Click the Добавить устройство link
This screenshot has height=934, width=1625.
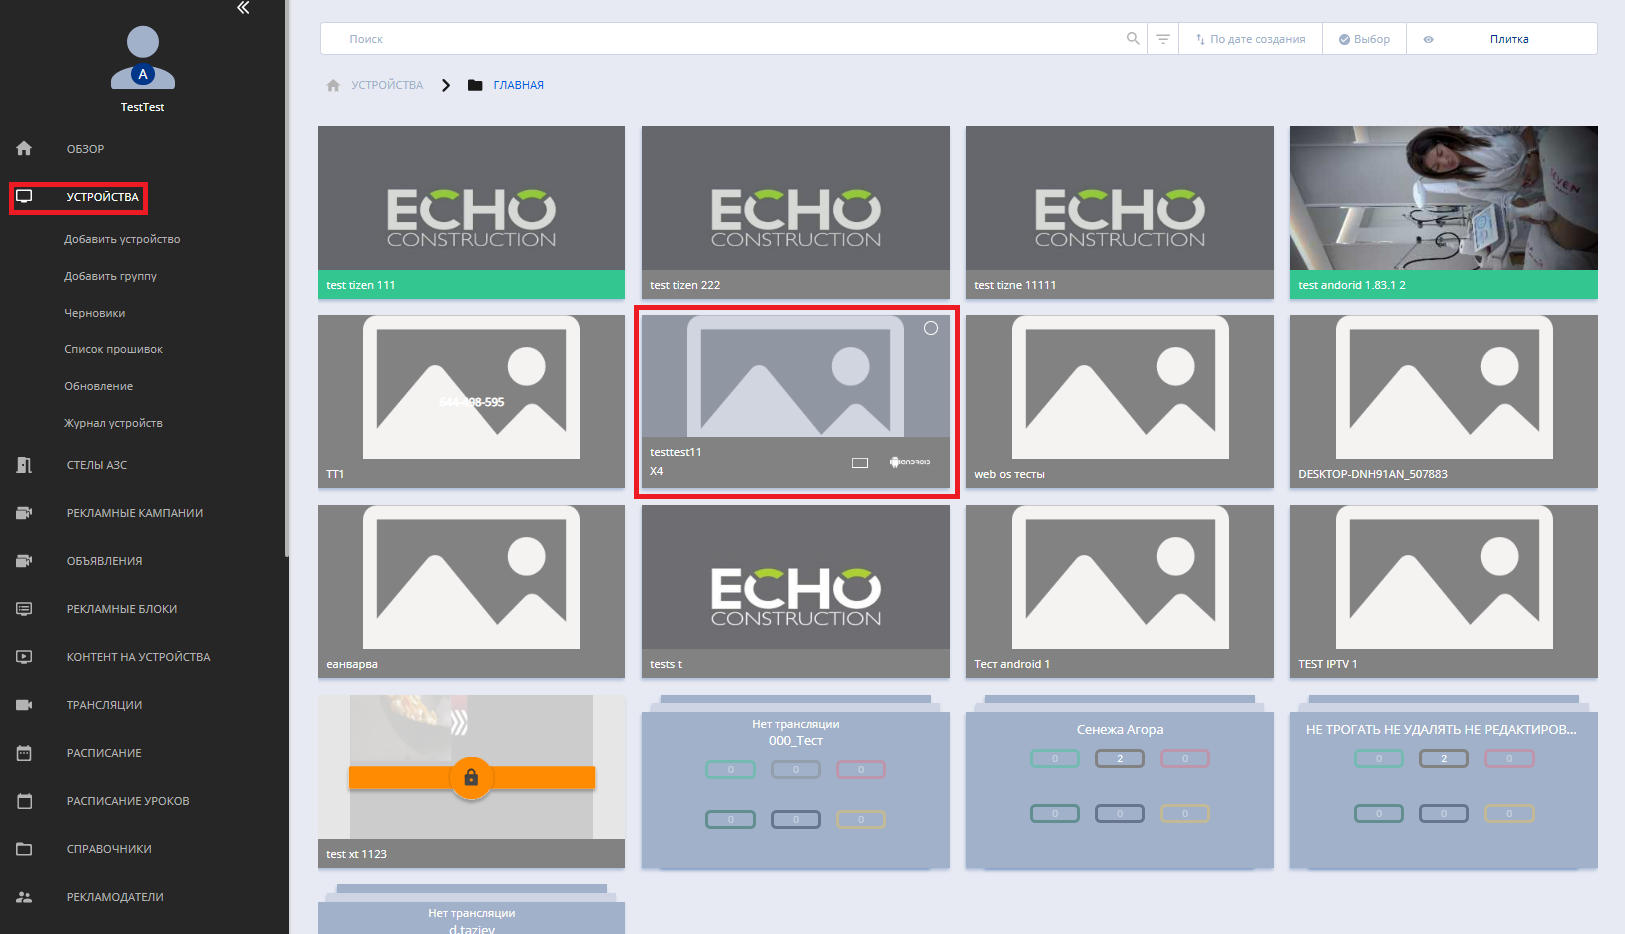(x=122, y=240)
